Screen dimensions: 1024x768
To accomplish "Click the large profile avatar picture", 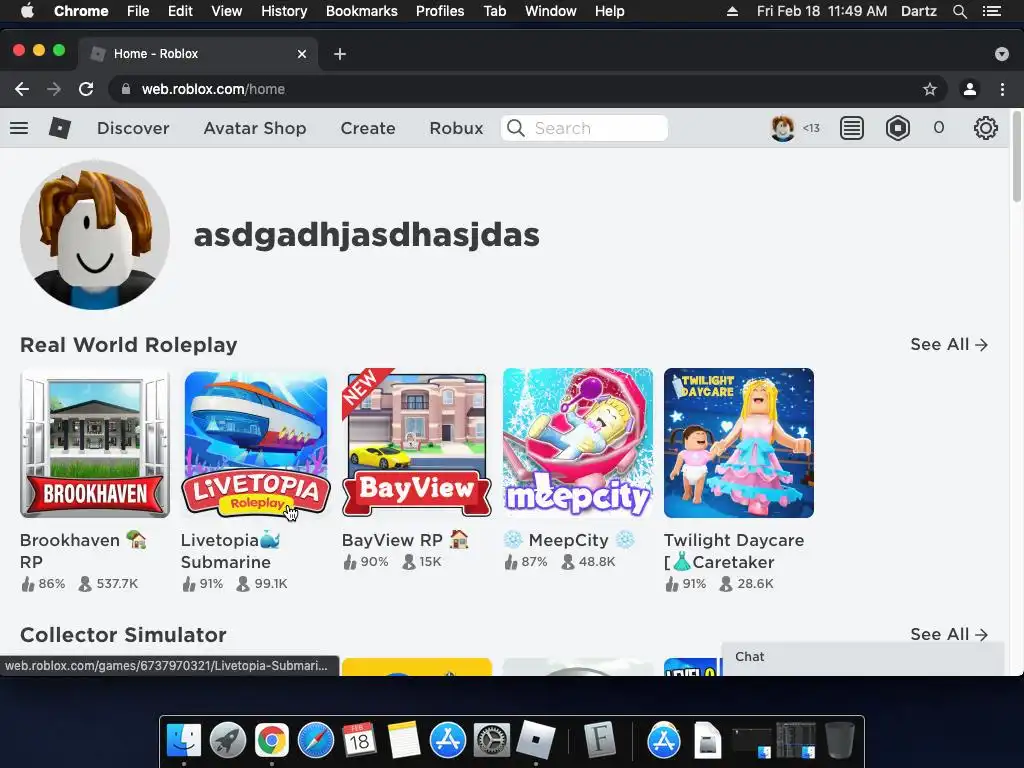I will (x=95, y=235).
